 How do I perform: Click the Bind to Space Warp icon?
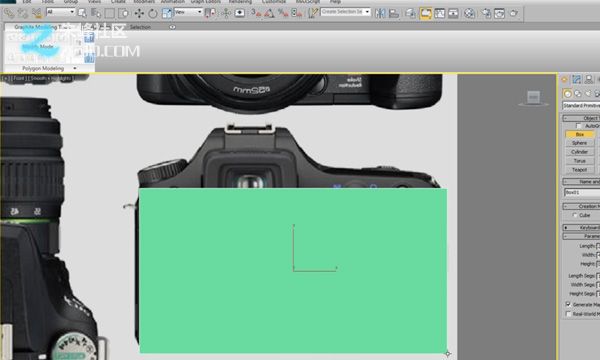click(37, 14)
